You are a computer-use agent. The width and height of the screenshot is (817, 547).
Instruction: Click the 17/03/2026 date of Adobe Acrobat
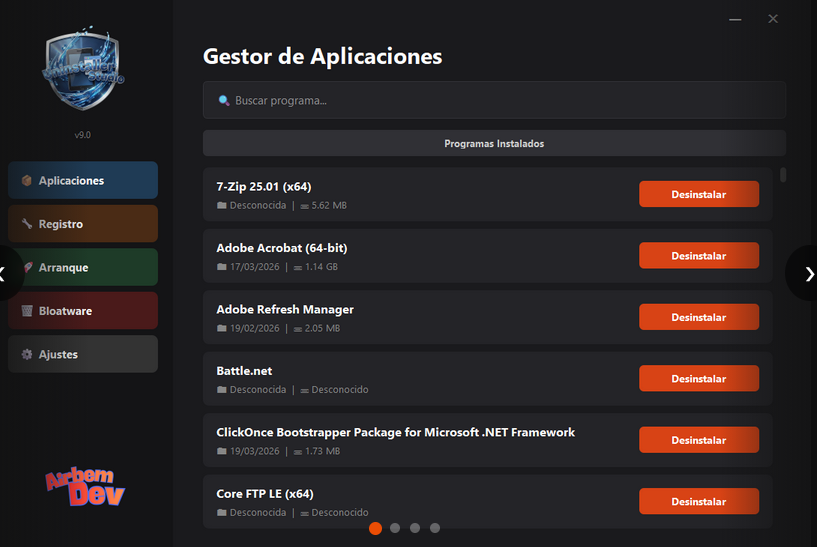[x=255, y=267]
